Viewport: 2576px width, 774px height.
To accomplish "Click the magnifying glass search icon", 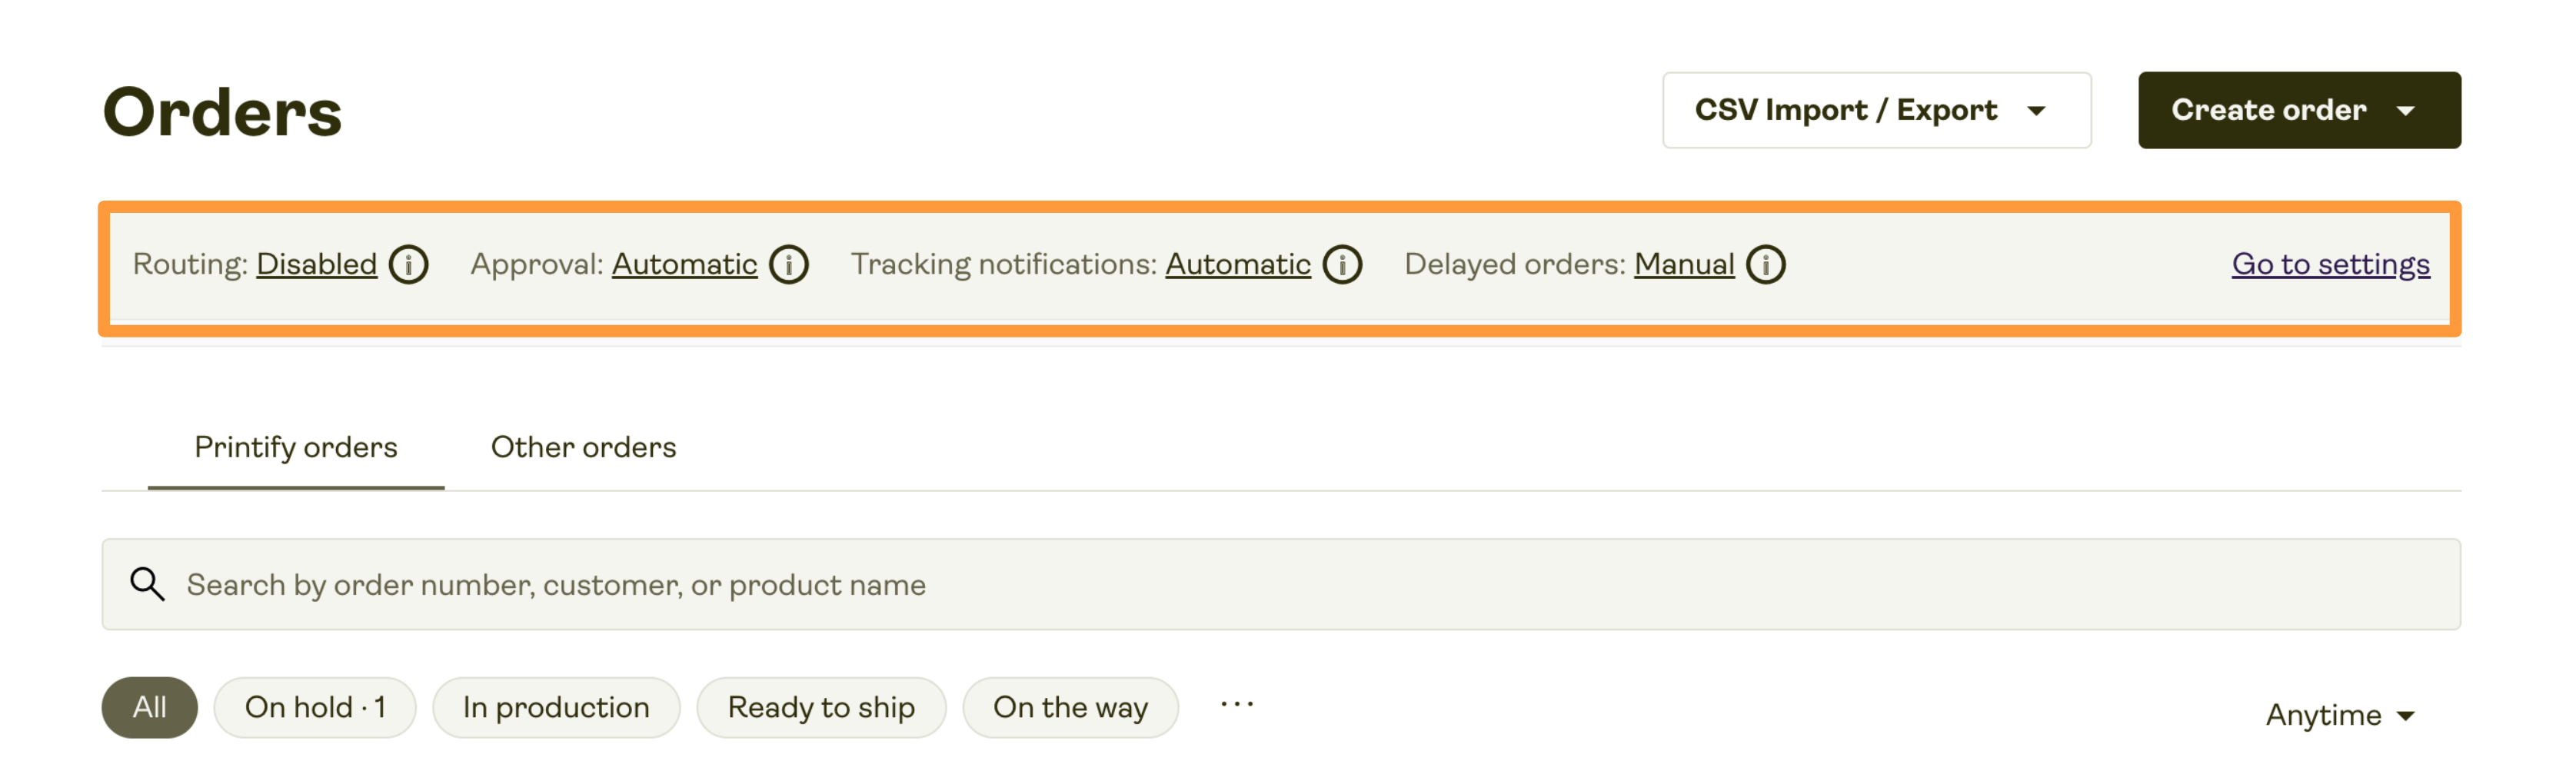I will tap(147, 584).
